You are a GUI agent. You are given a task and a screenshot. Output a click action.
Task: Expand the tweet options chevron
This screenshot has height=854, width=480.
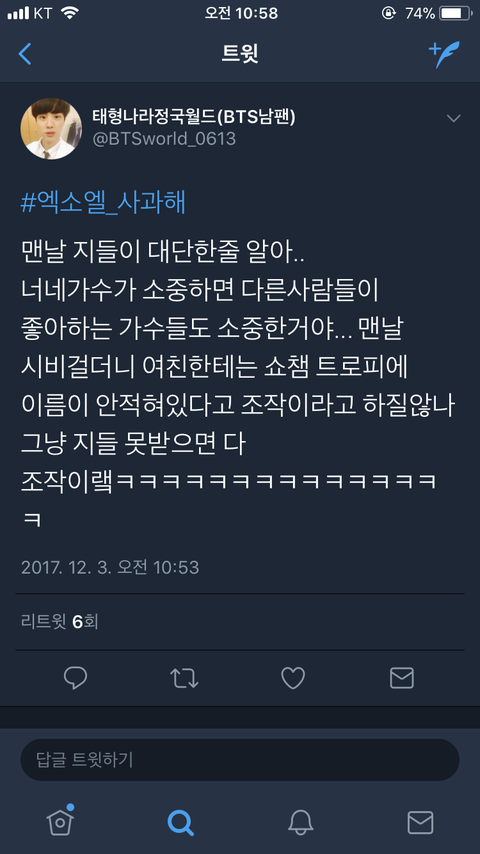click(453, 118)
